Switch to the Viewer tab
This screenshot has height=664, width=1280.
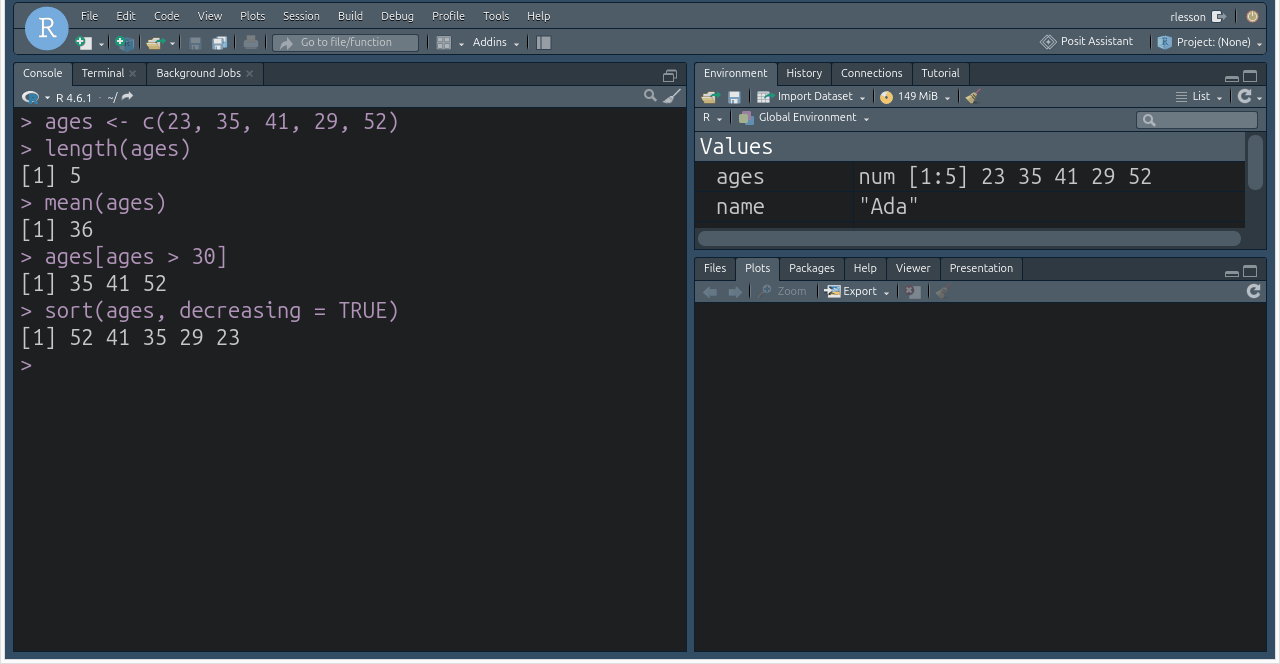913,268
